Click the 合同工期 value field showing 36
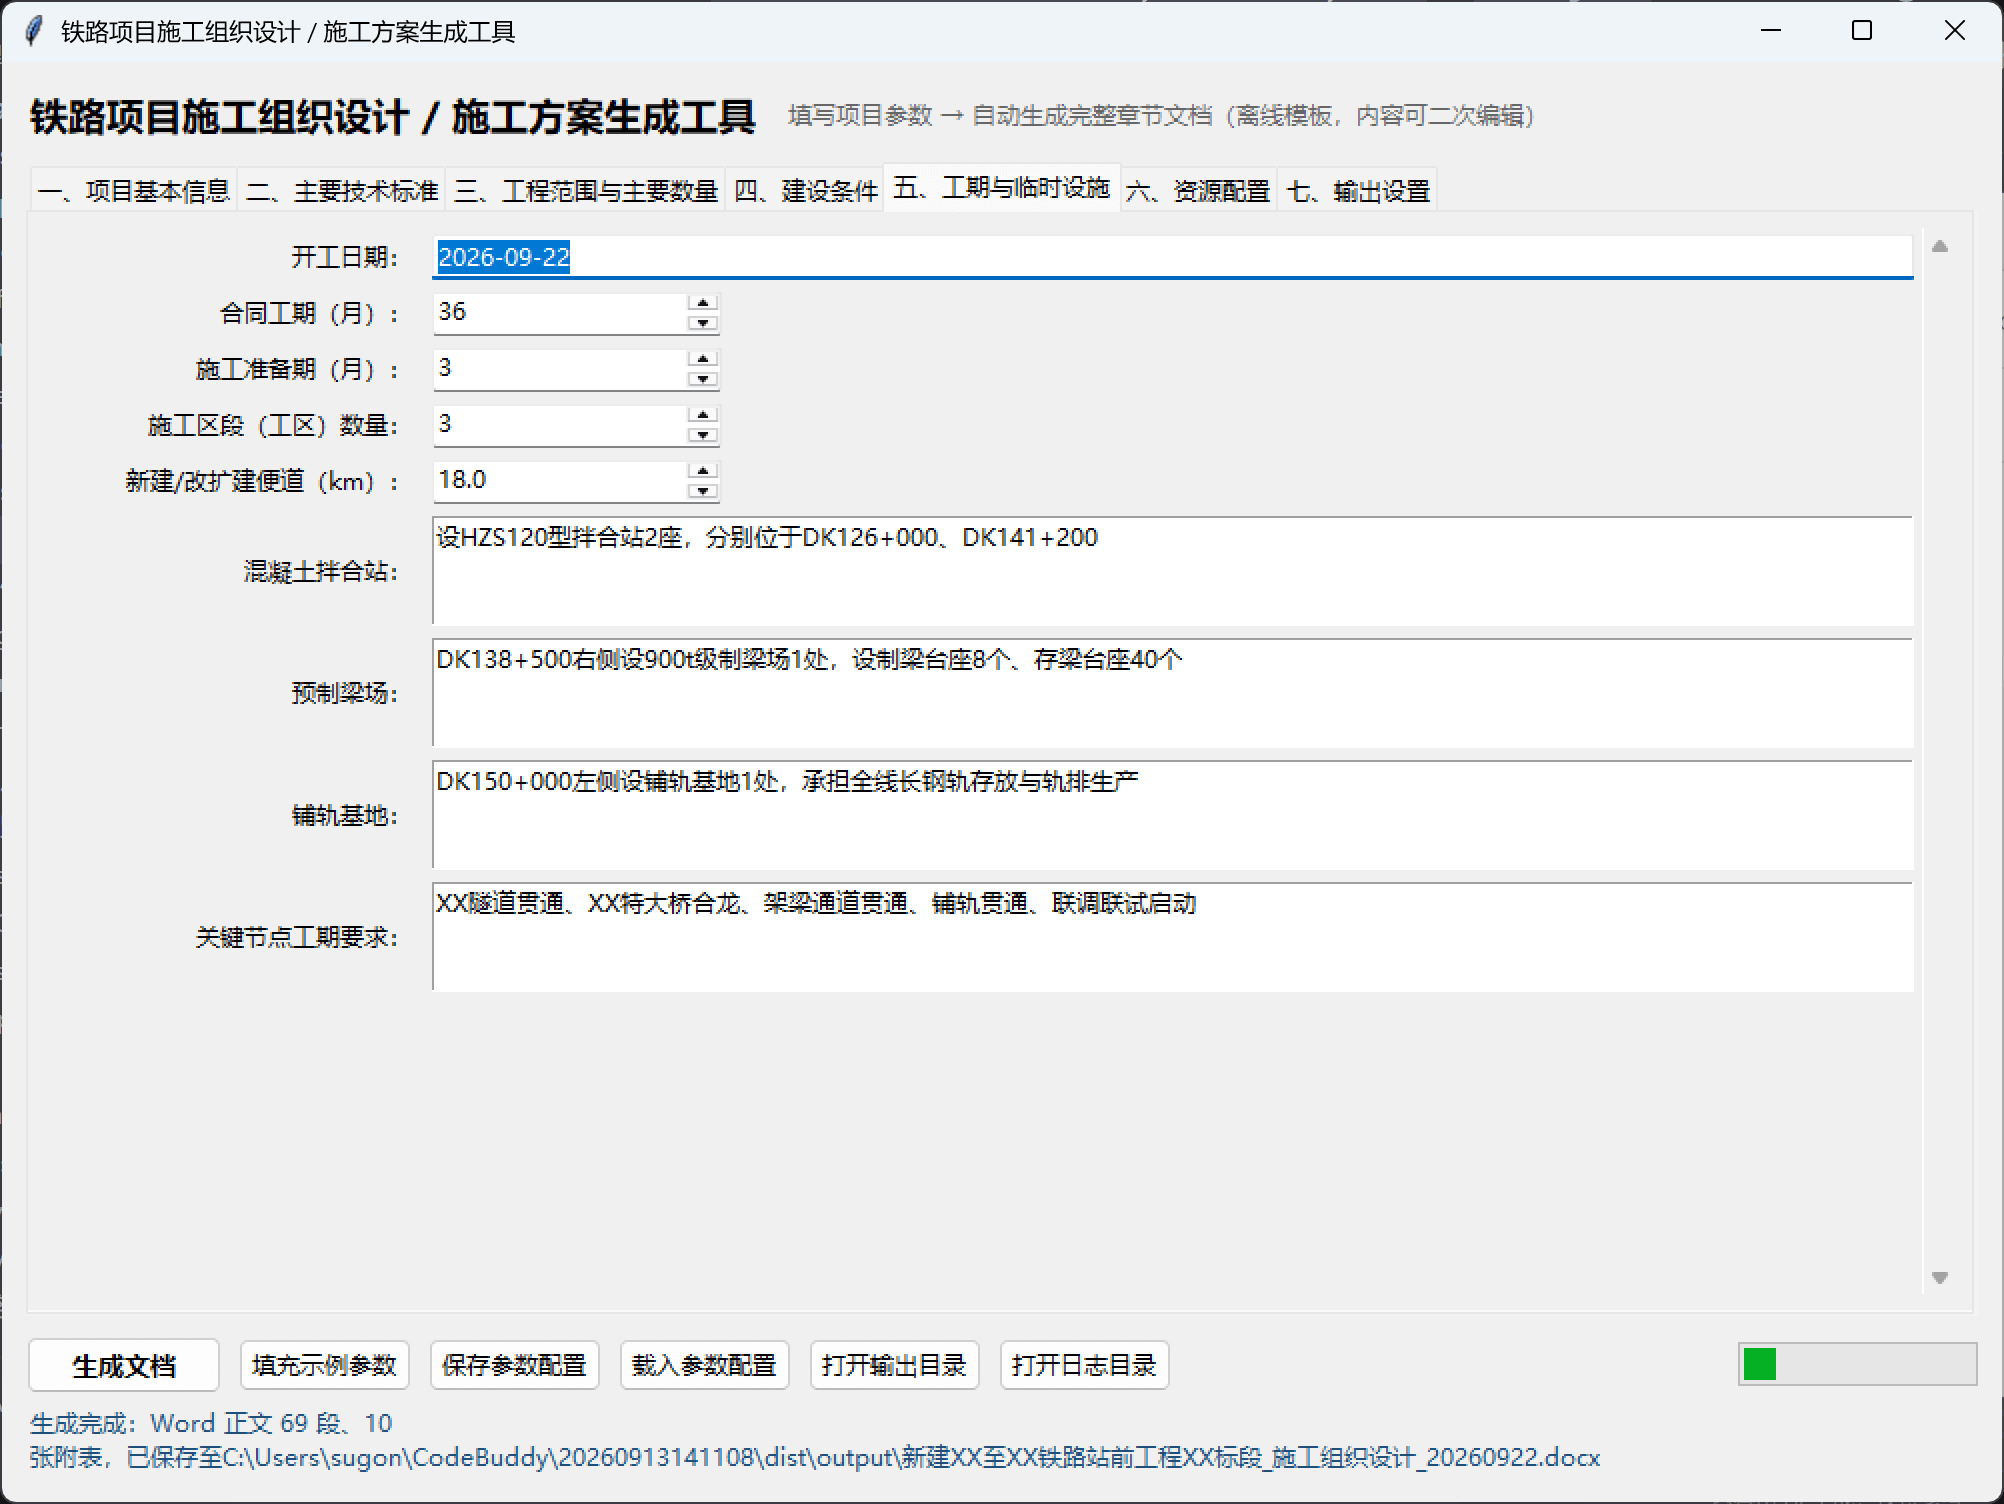This screenshot has width=2004, height=1504. 560,313
